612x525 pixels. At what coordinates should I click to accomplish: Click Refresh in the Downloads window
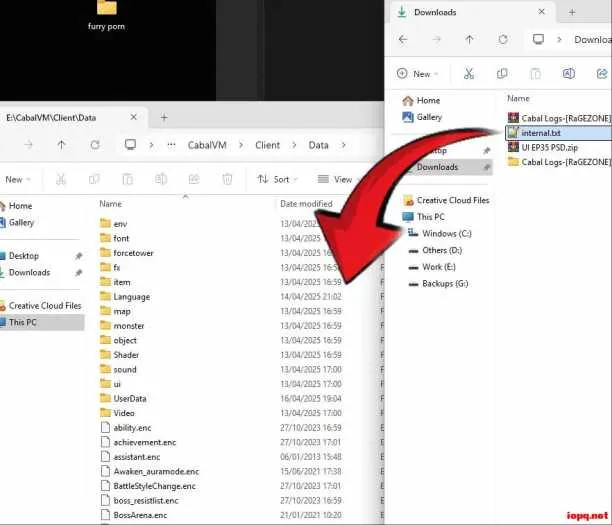(503, 39)
